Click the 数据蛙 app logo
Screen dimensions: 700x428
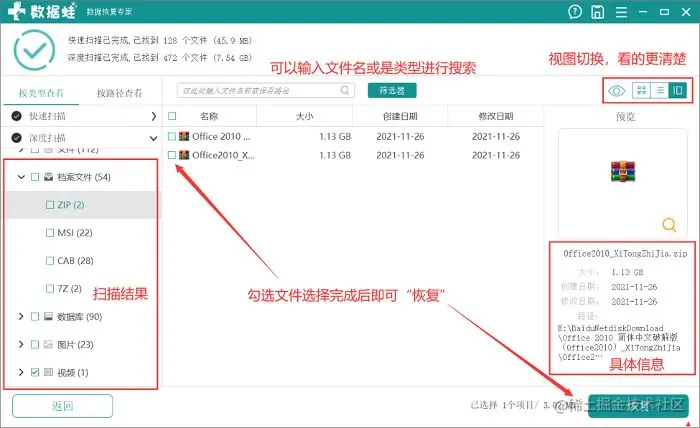click(42, 11)
